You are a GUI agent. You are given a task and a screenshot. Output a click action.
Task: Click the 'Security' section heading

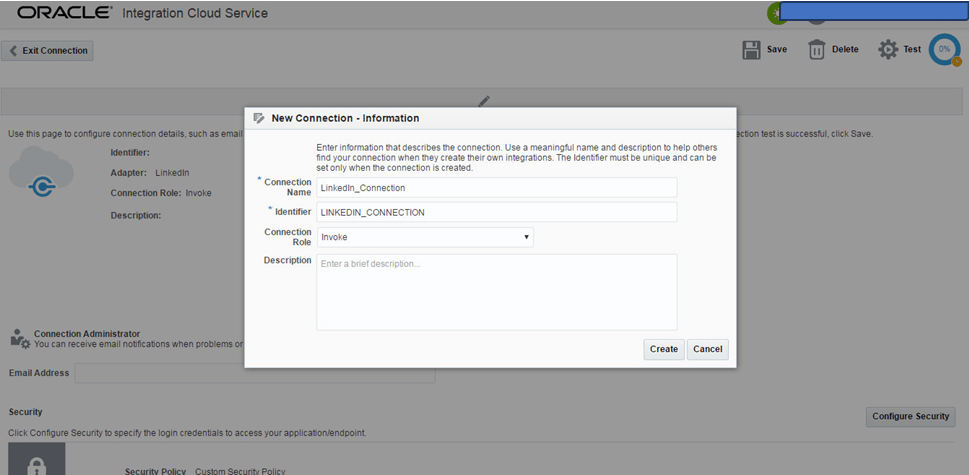click(25, 411)
